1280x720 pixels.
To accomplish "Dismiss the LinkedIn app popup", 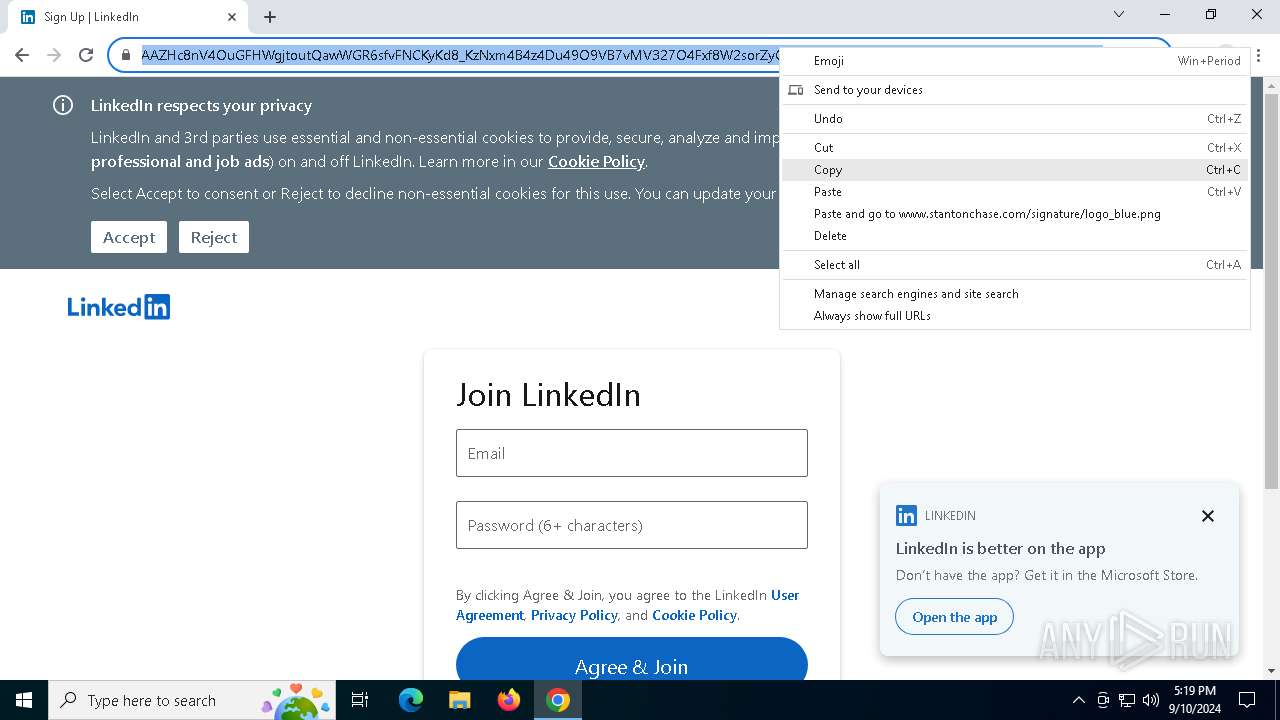I will click(x=1208, y=516).
